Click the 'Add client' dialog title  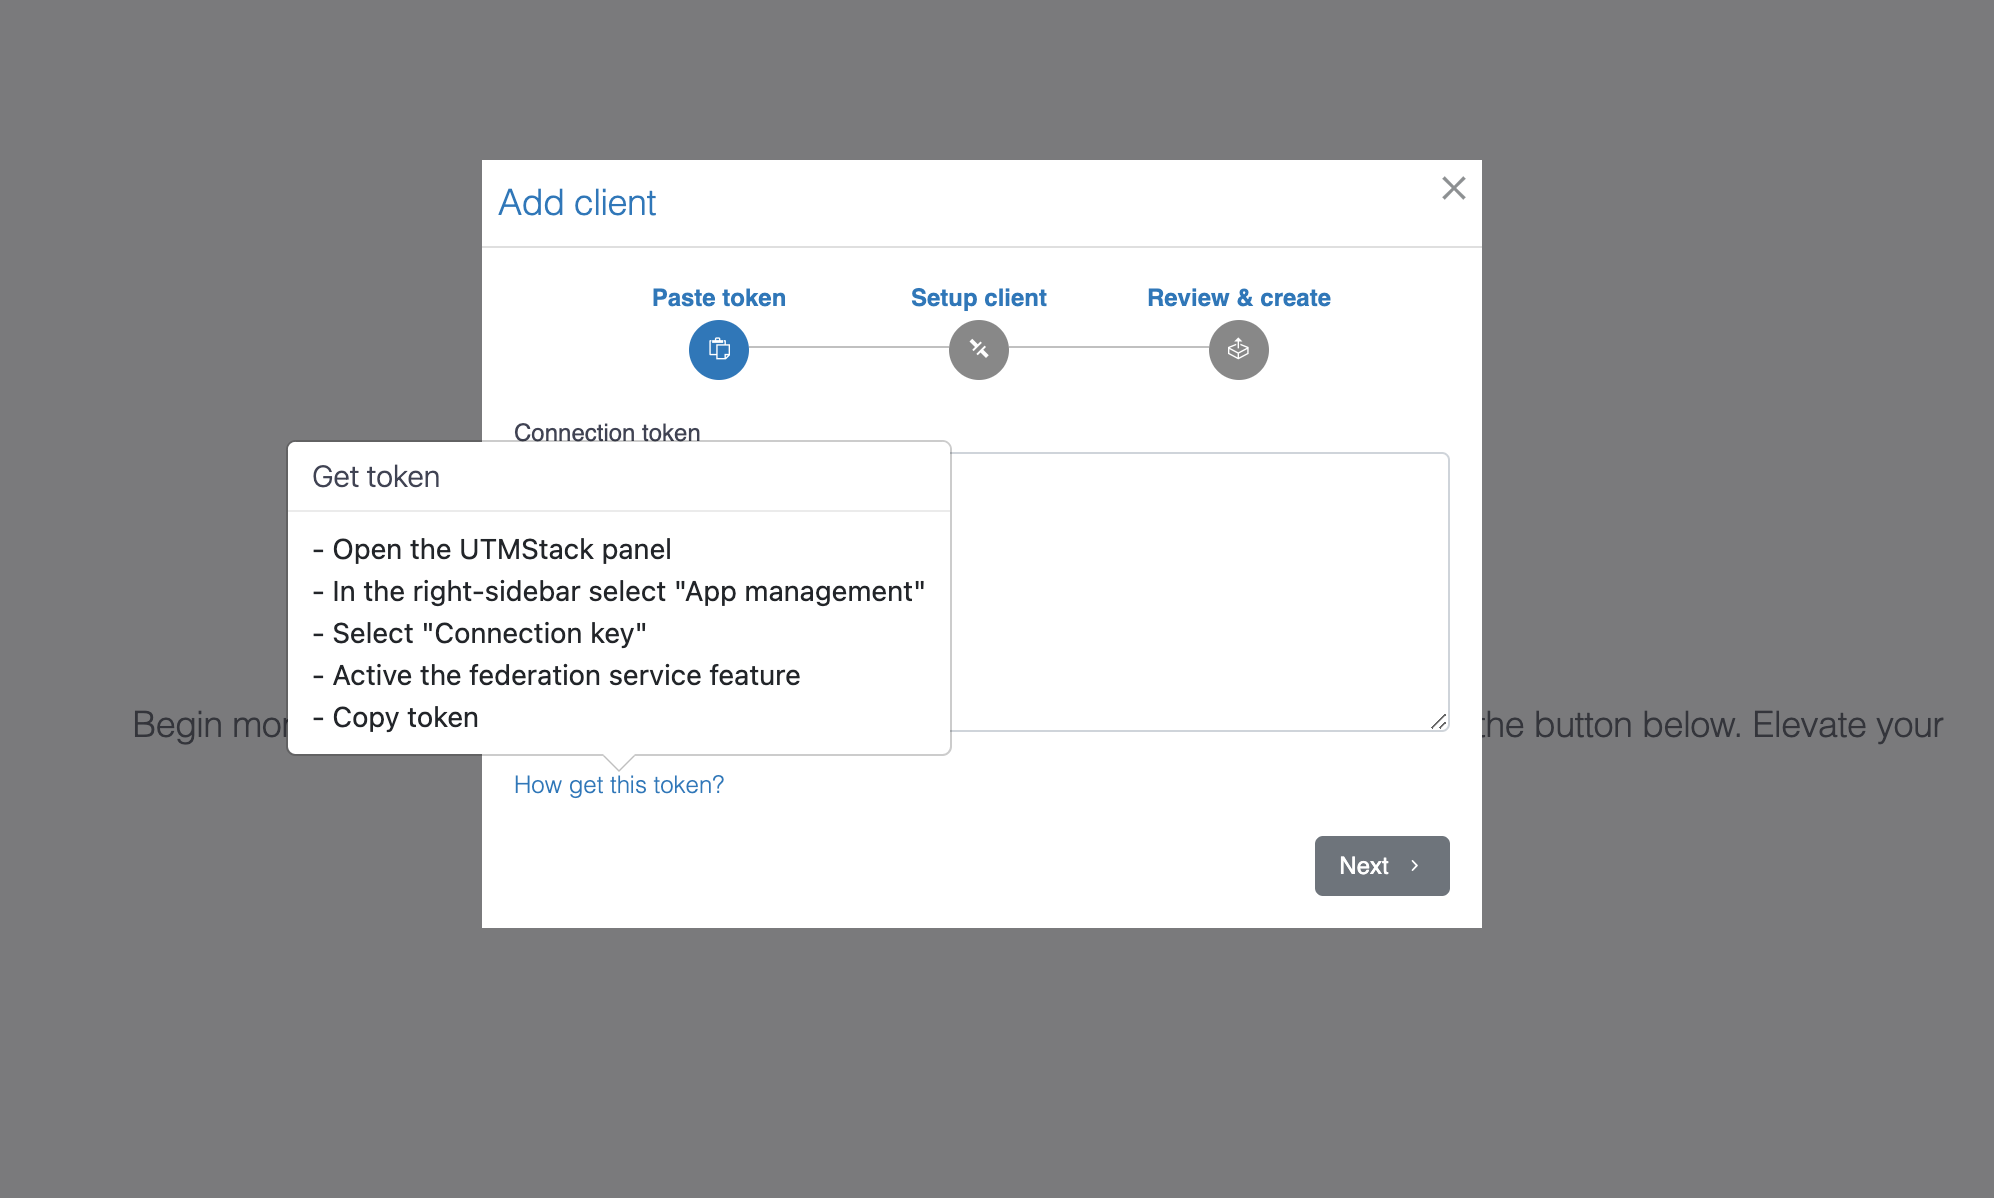[577, 203]
